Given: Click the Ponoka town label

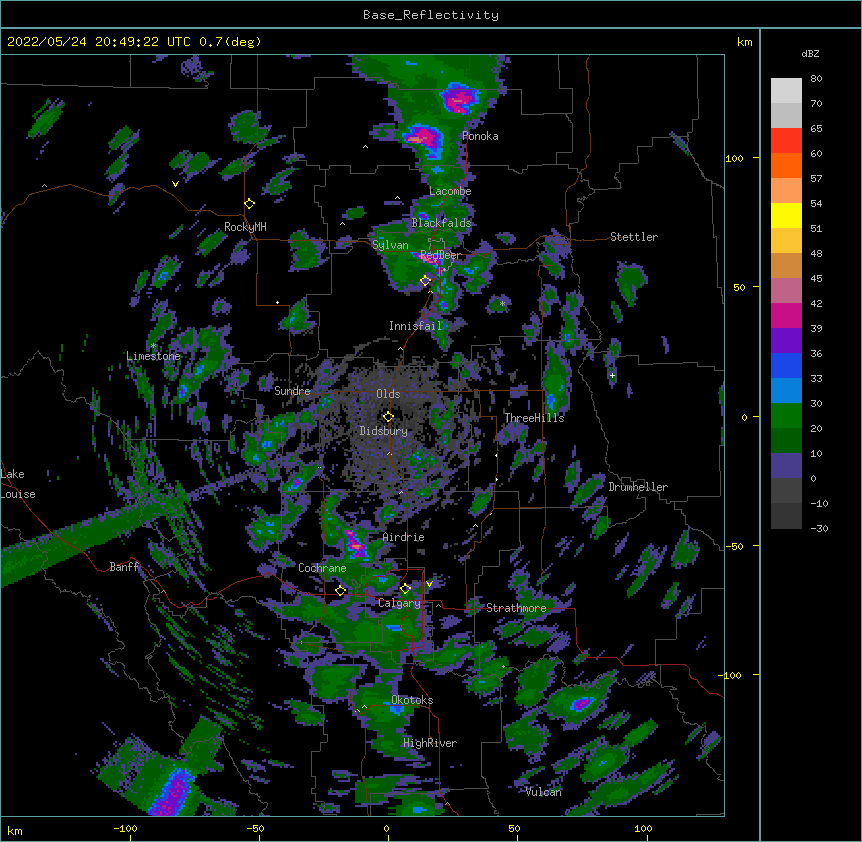Looking at the screenshot, I should [x=480, y=136].
